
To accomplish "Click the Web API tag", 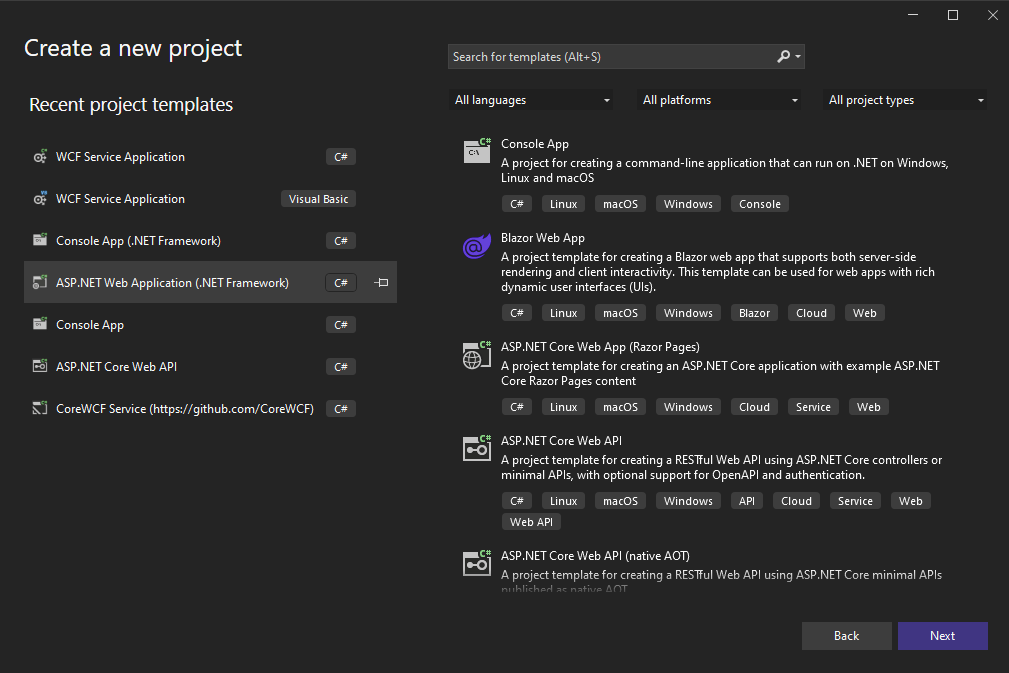I will (x=532, y=522).
